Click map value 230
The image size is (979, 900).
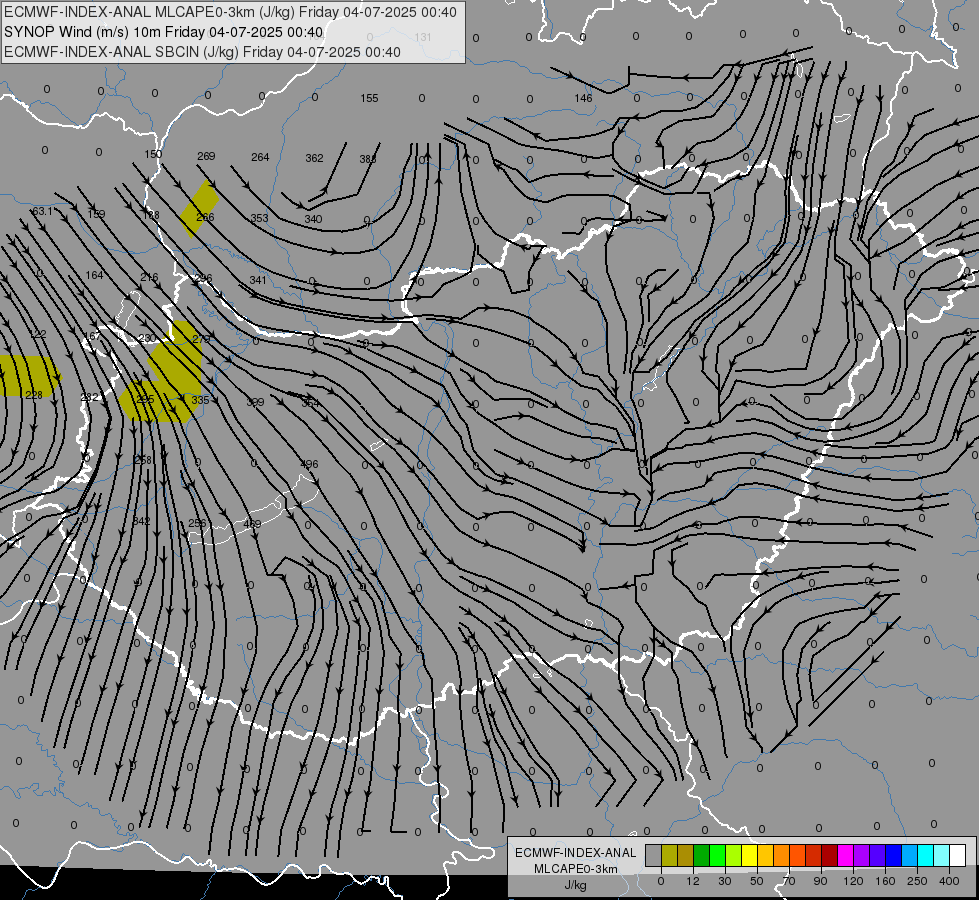pyautogui.click(x=147, y=338)
